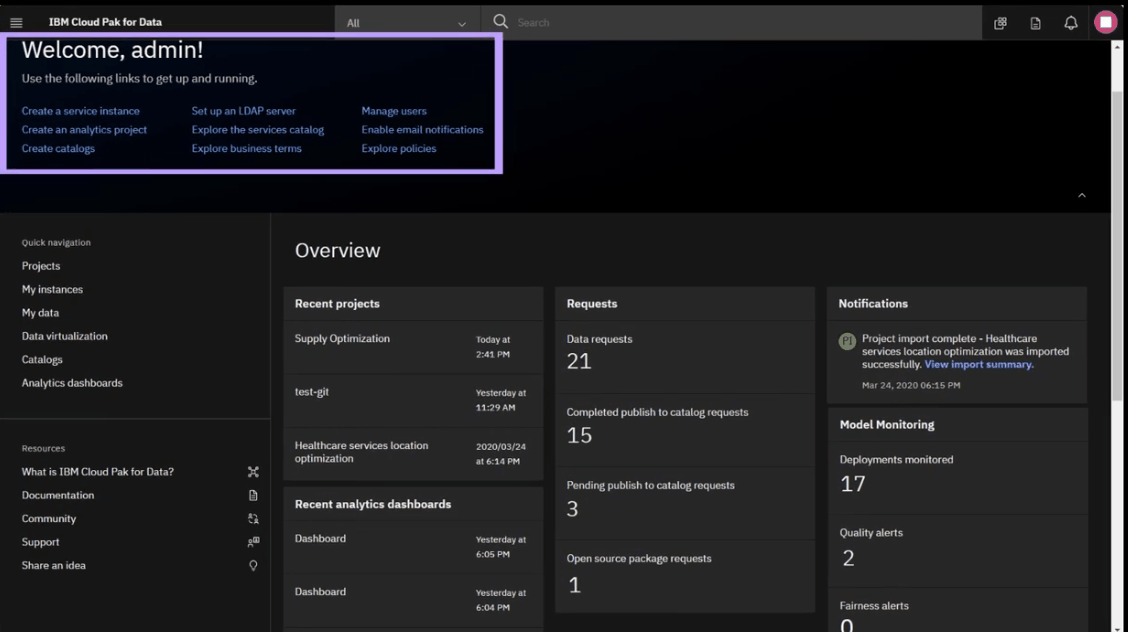Open Set up an LDAP server link
The height and width of the screenshot is (632, 1128).
coord(244,111)
